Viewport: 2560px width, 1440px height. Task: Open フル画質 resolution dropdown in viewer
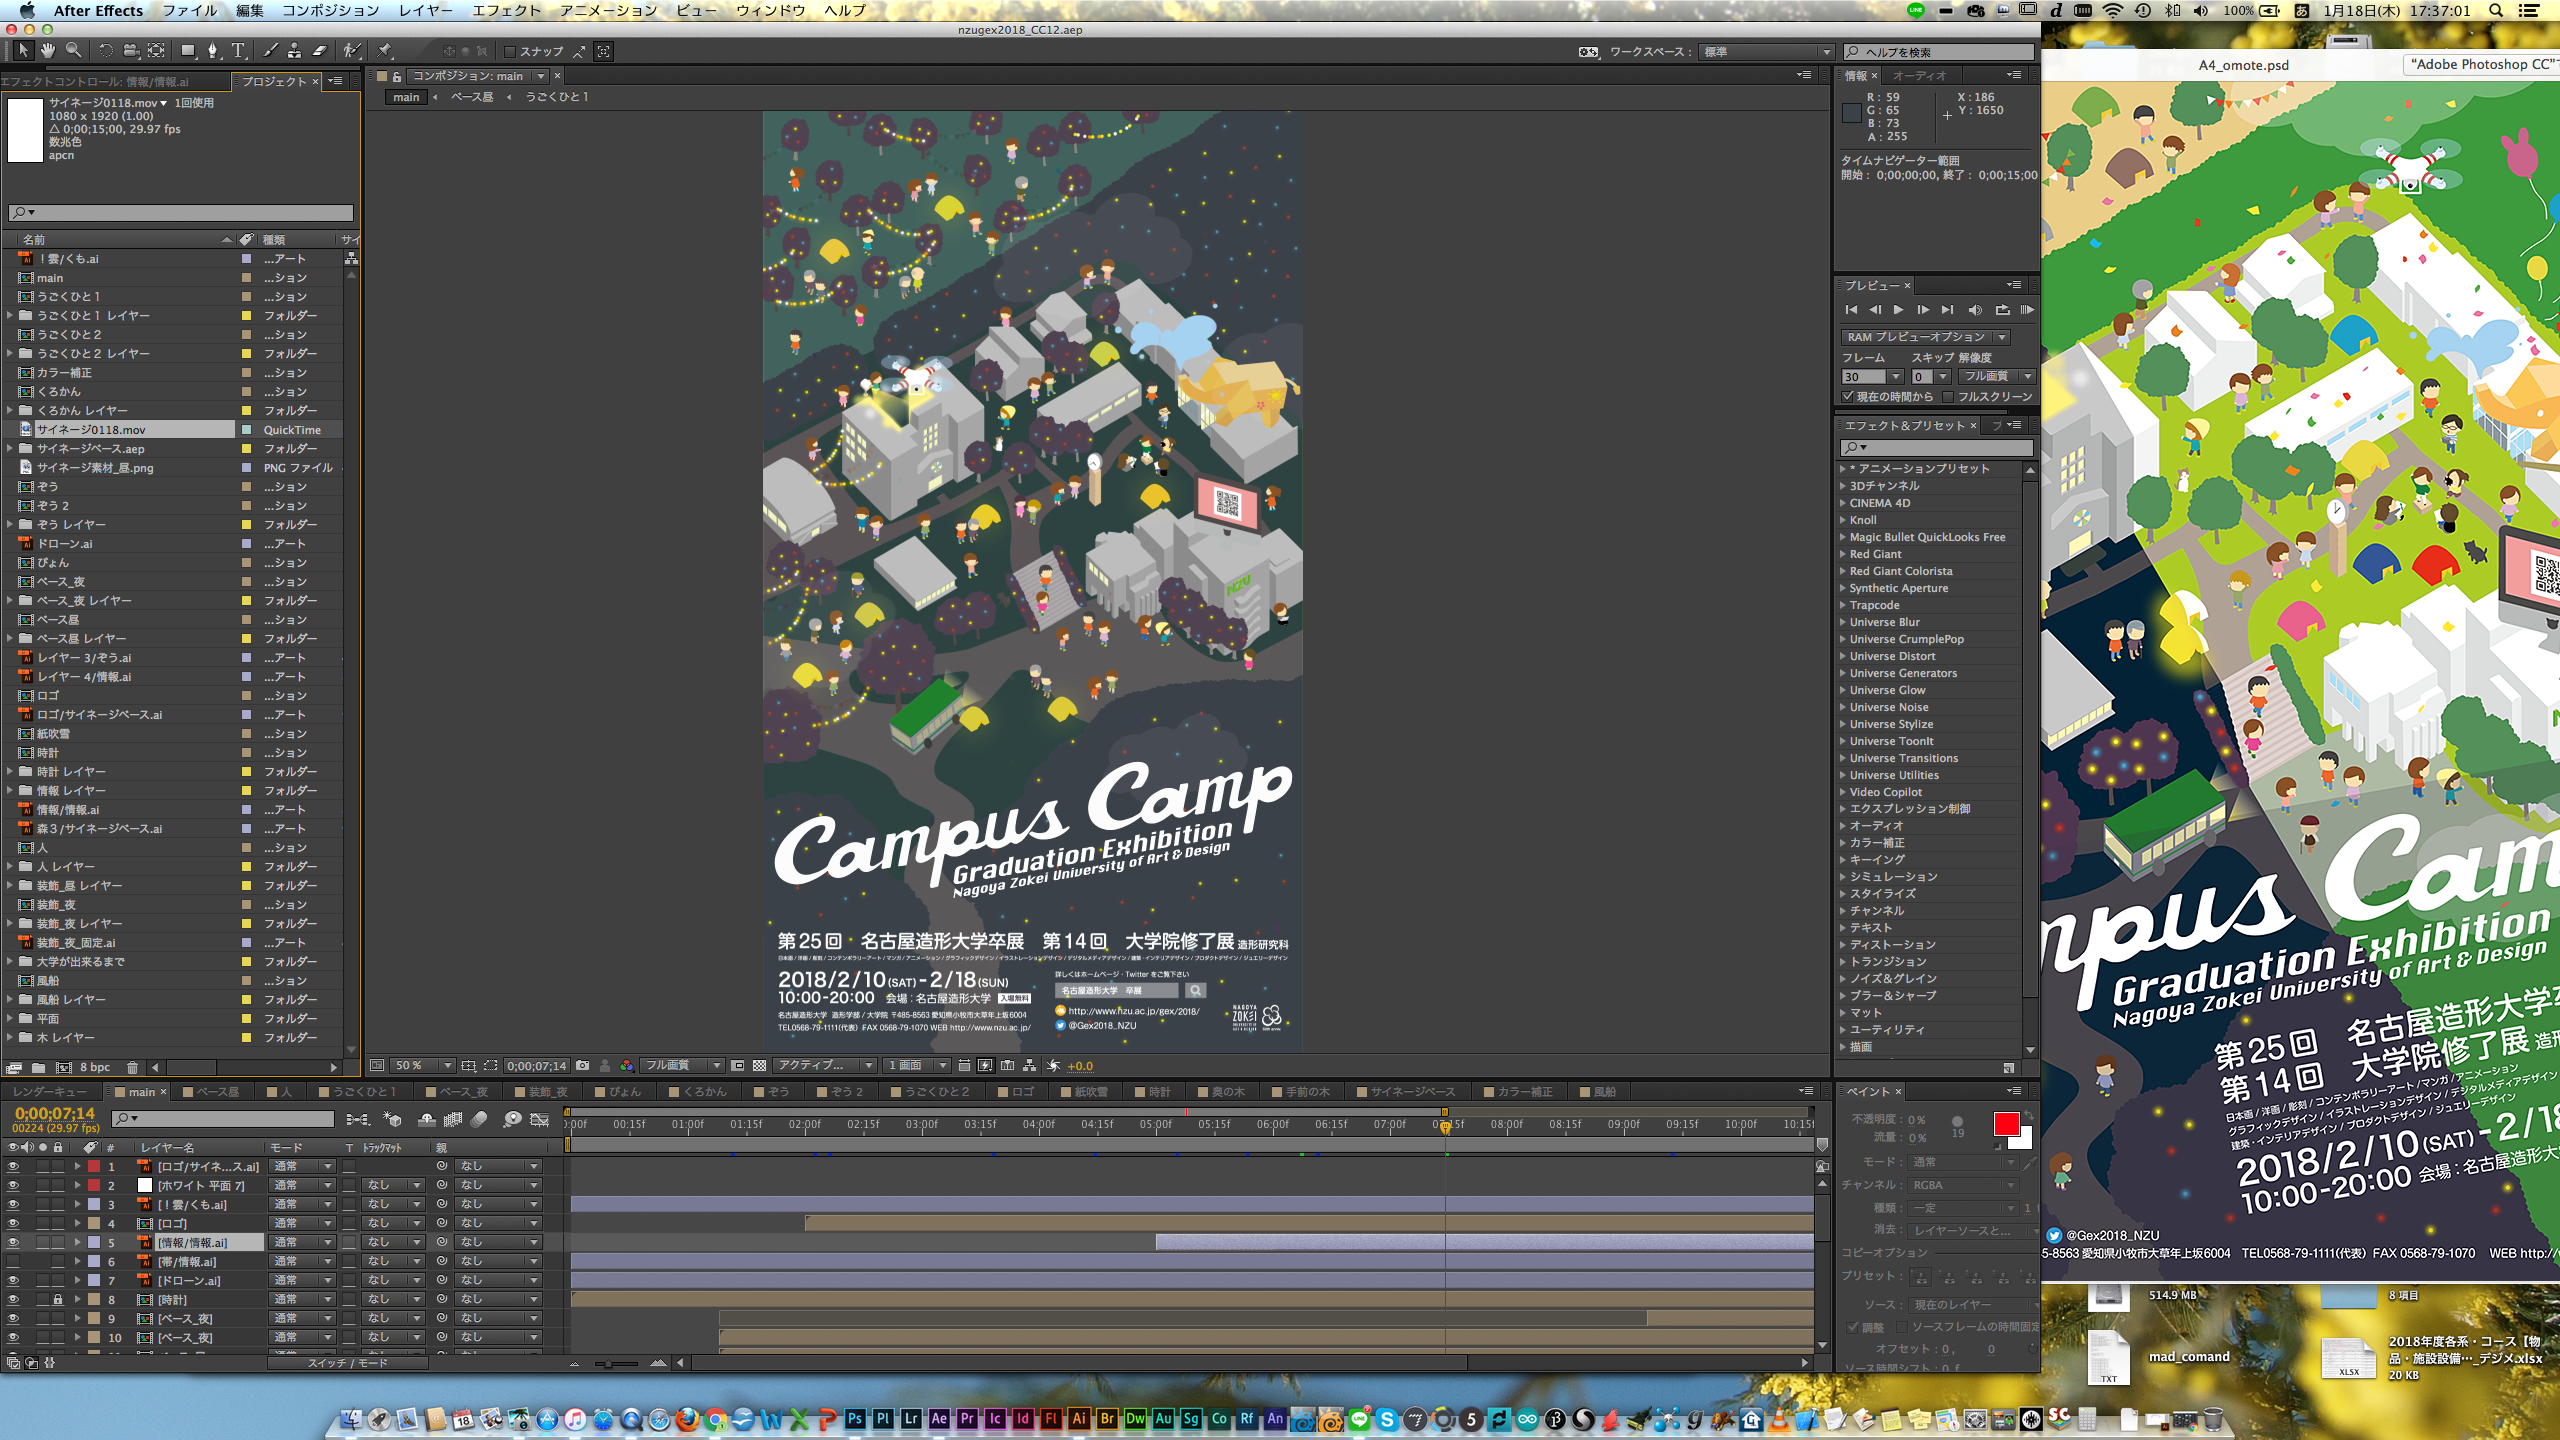[682, 1066]
